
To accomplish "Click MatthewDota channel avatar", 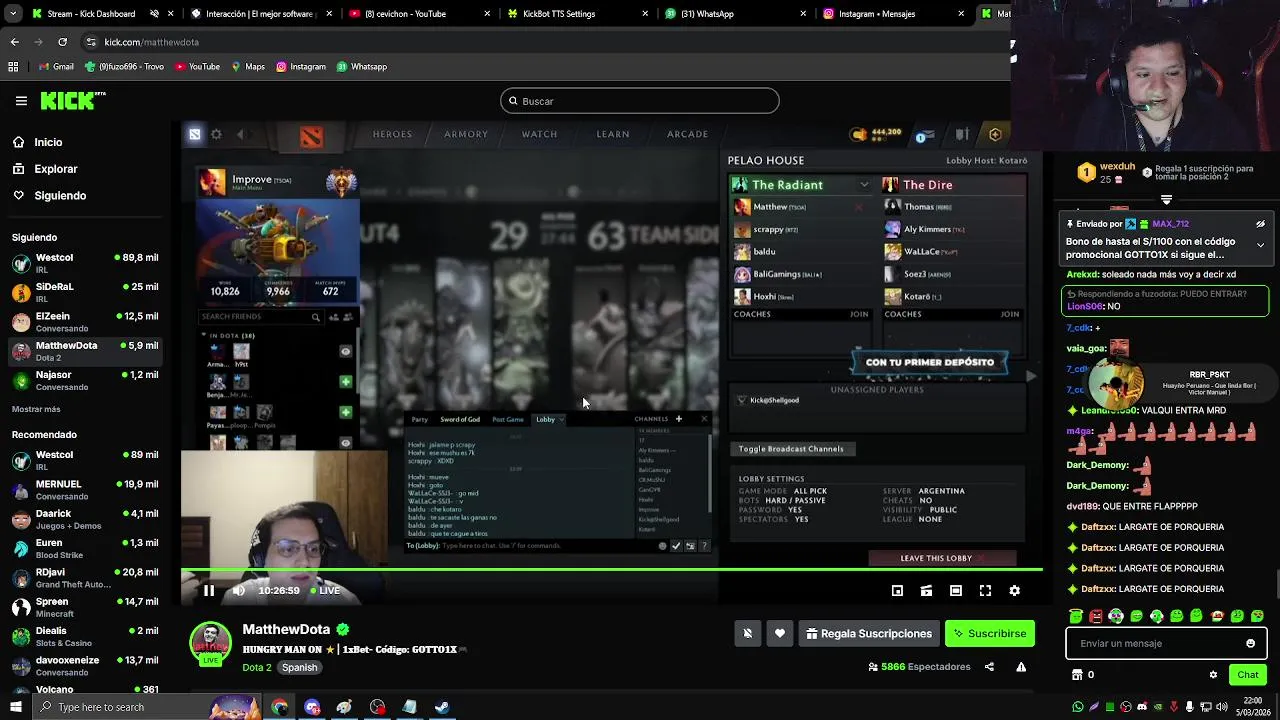I will click(210, 642).
